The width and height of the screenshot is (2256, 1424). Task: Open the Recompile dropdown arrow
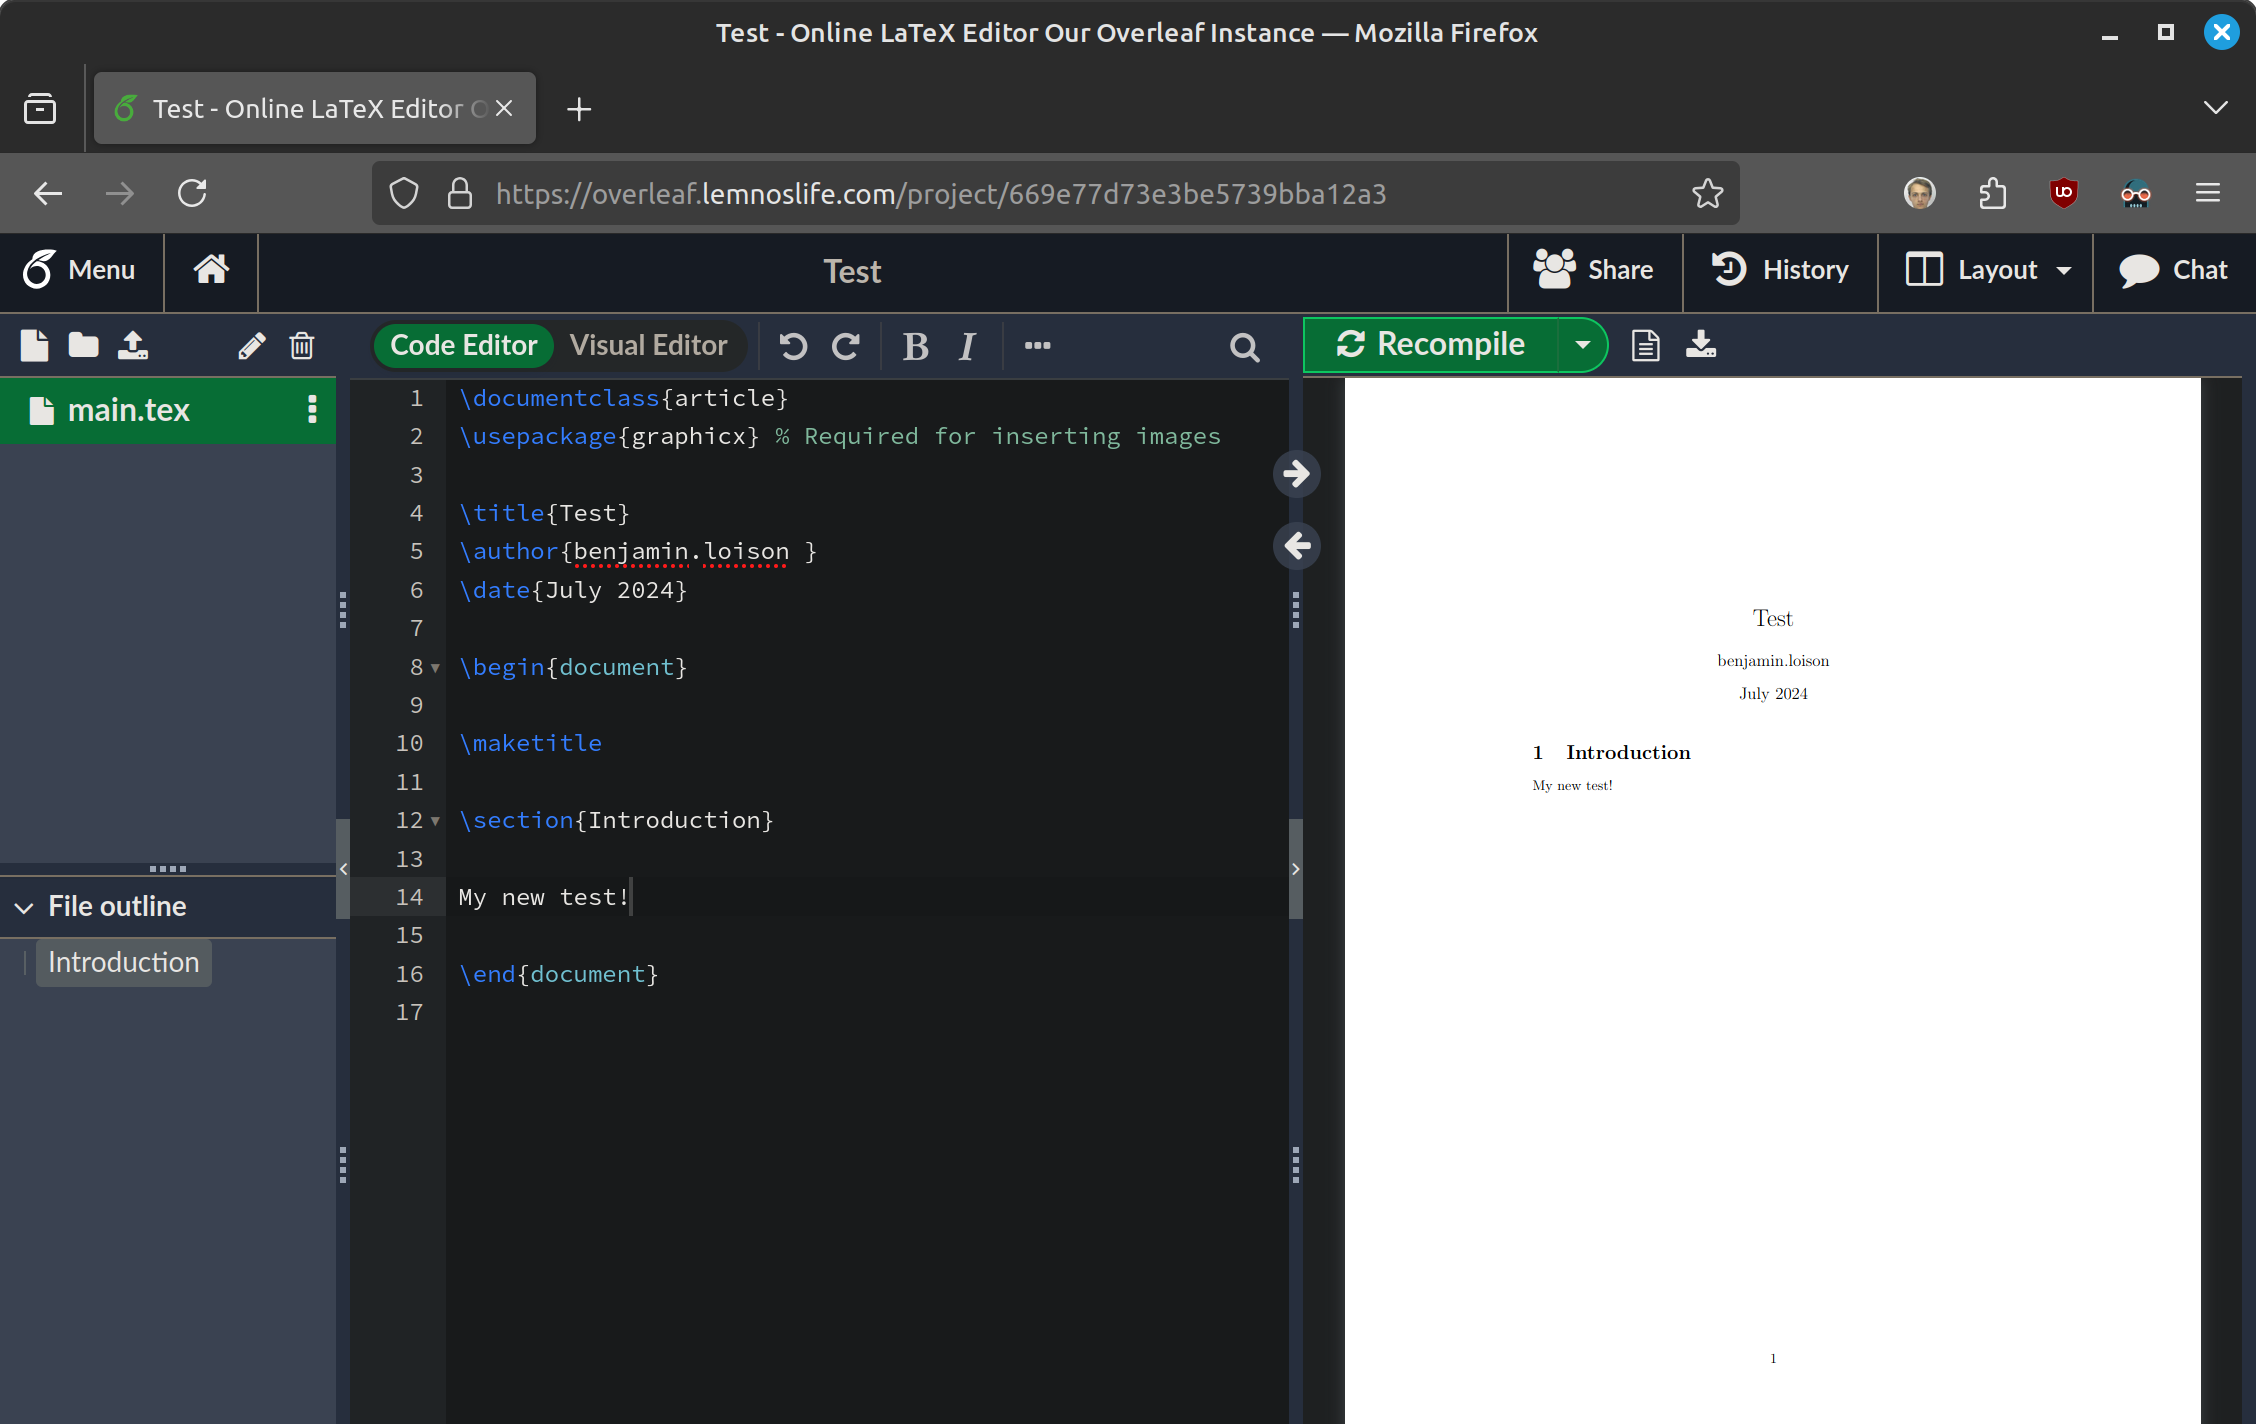1582,345
